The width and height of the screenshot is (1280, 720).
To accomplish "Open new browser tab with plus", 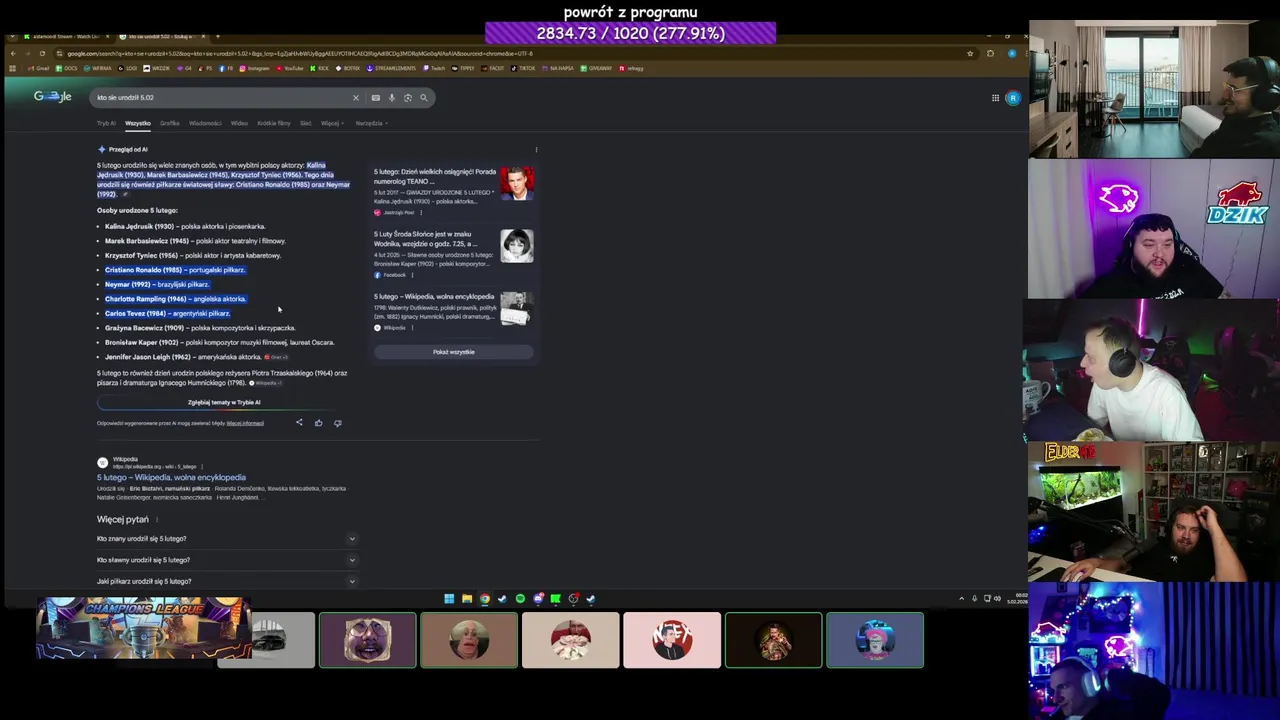I will point(217,36).
